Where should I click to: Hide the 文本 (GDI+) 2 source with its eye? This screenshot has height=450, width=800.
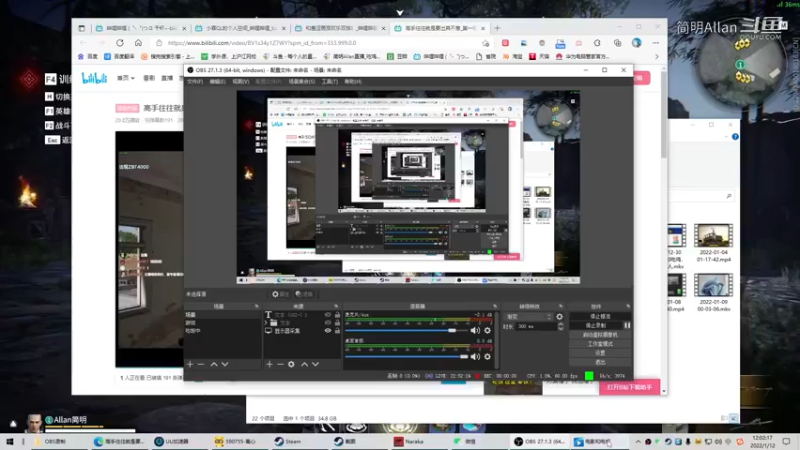pos(328,315)
